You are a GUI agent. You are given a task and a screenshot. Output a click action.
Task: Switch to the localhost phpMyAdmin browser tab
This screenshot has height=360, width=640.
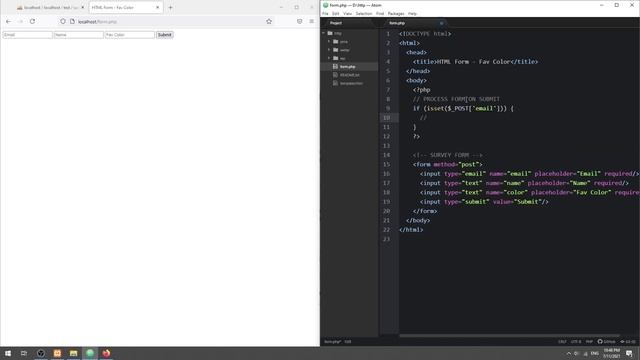point(50,7)
